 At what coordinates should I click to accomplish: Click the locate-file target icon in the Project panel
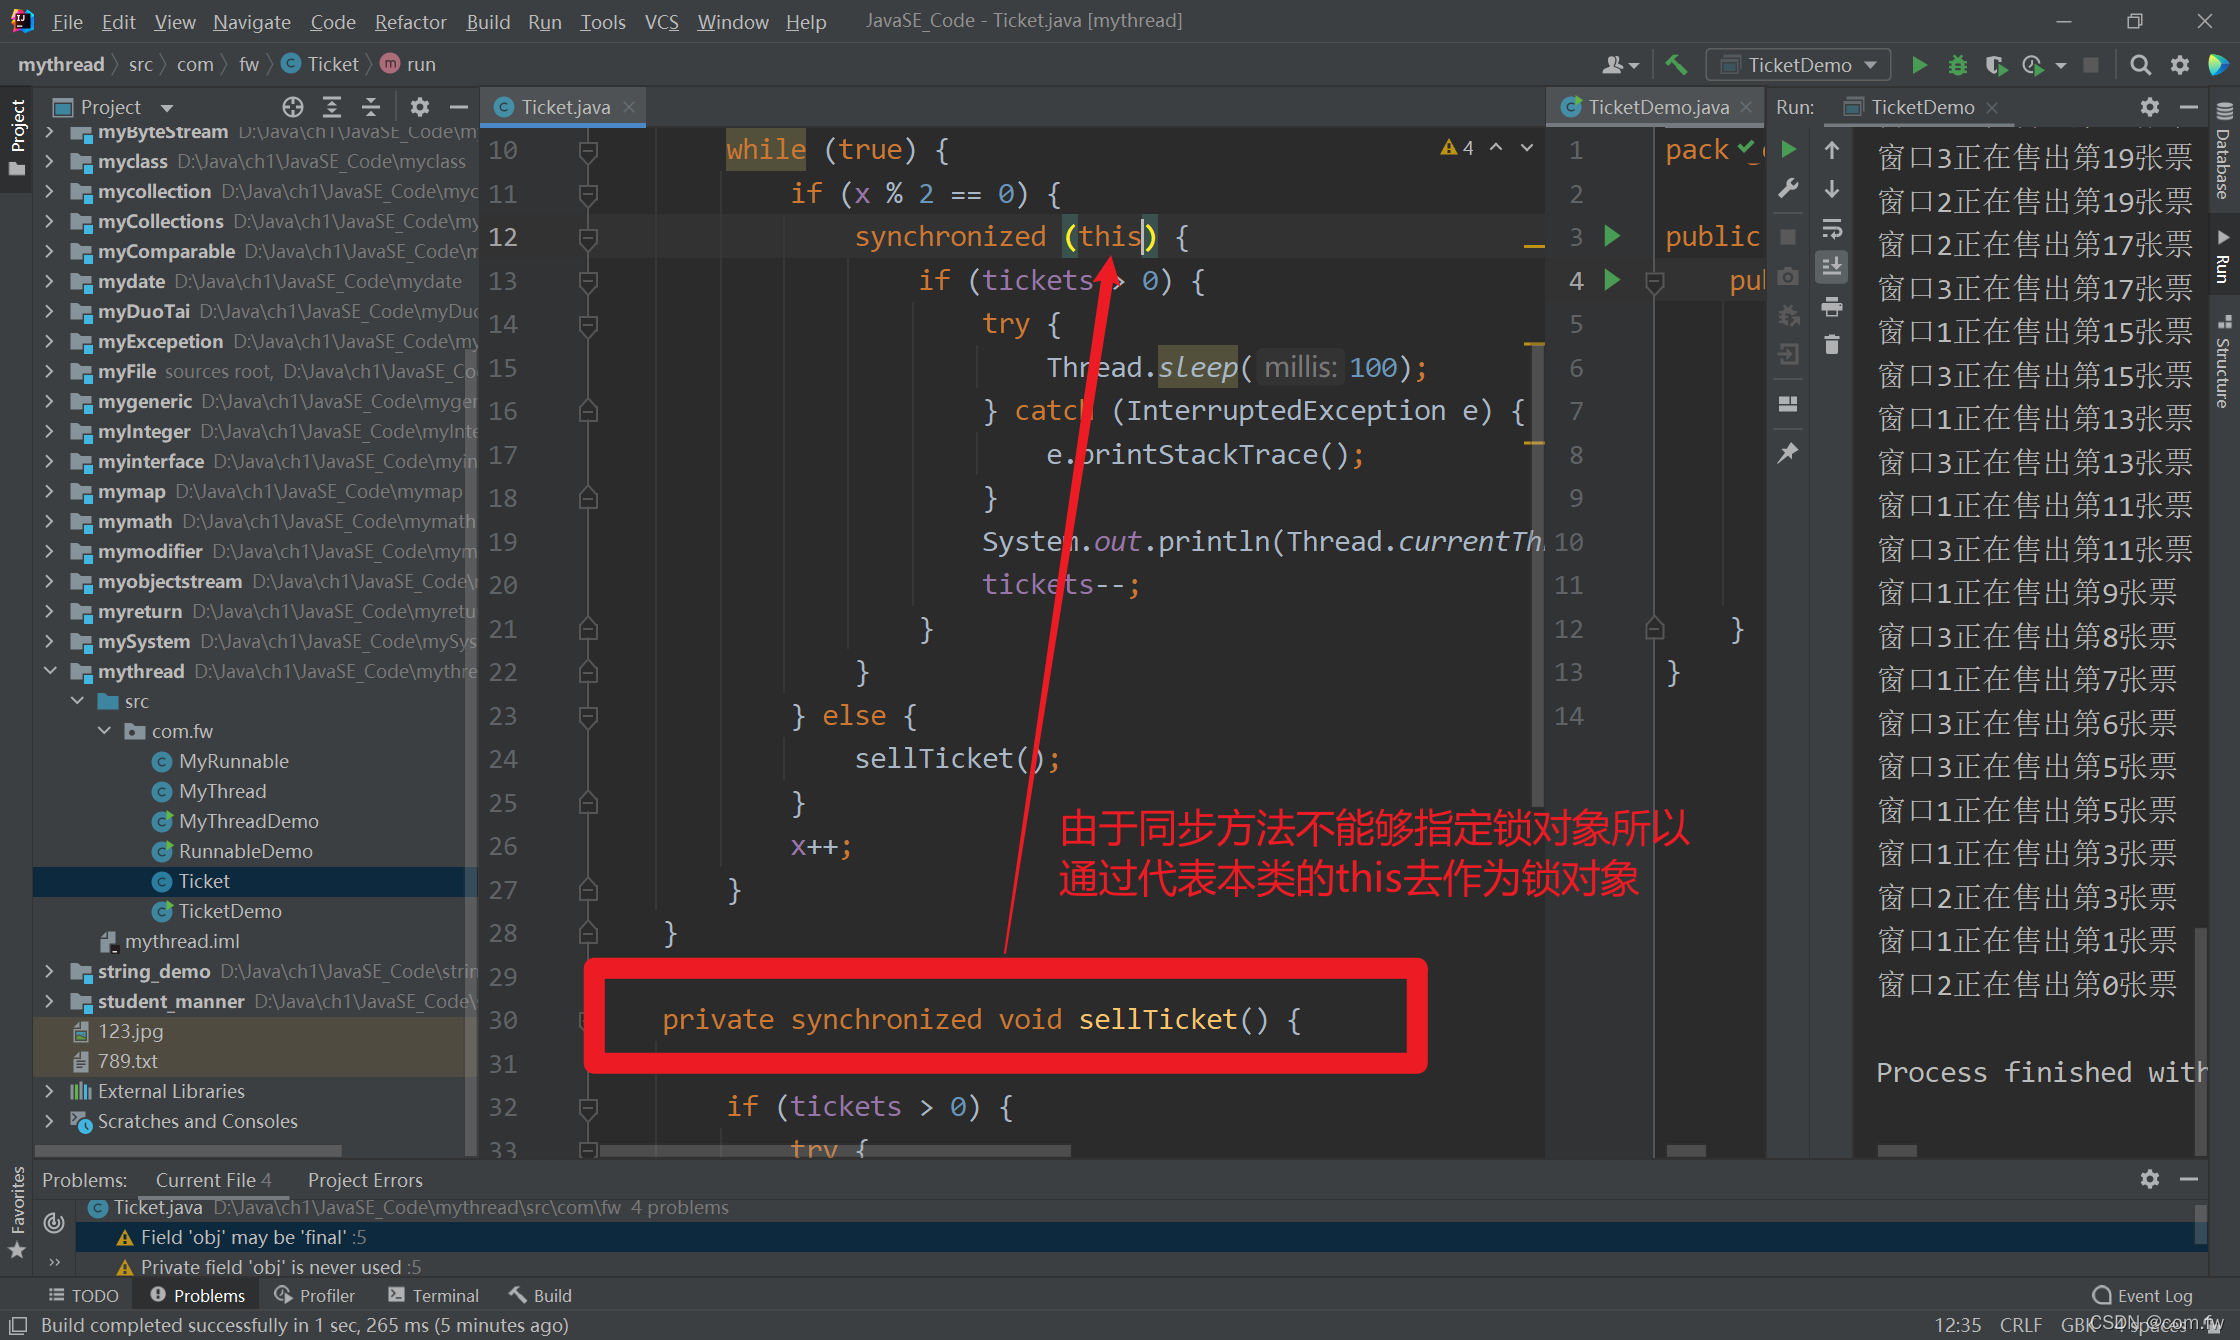pos(292,107)
